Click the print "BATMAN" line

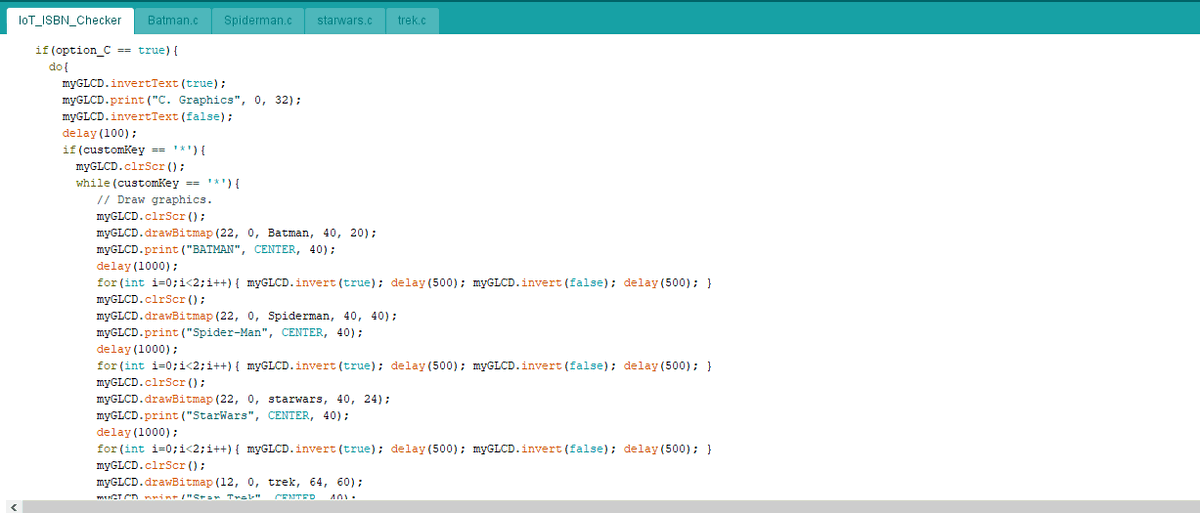216,249
